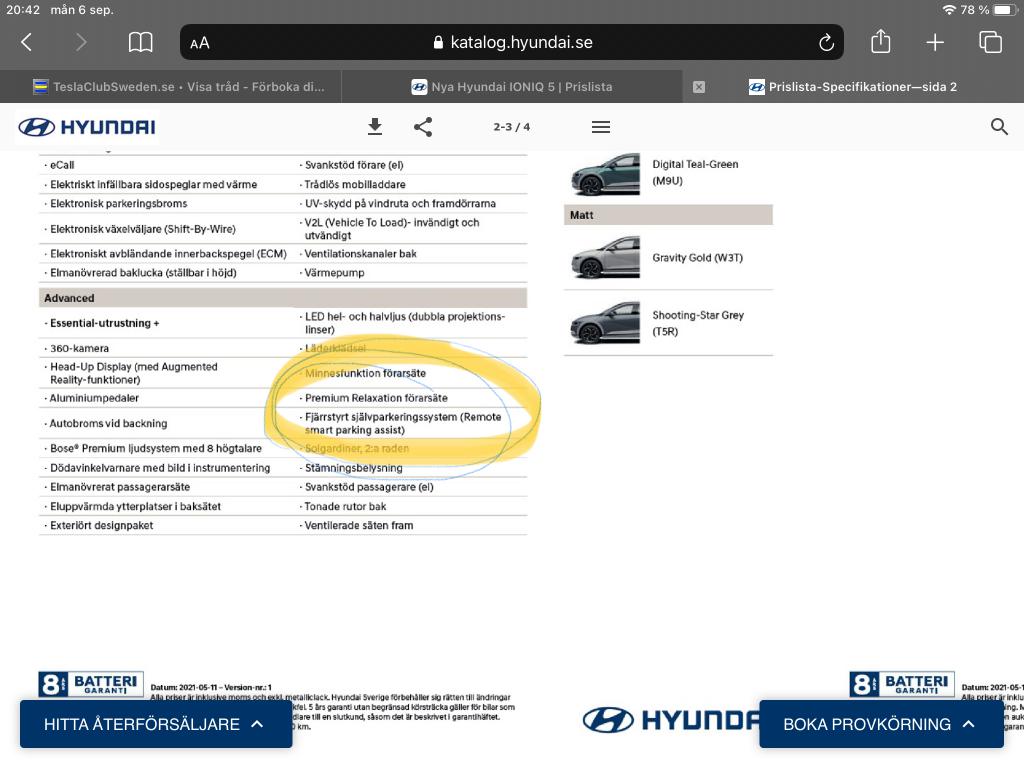1024x768 pixels.
Task: Download the catalog PDF
Action: tap(375, 127)
